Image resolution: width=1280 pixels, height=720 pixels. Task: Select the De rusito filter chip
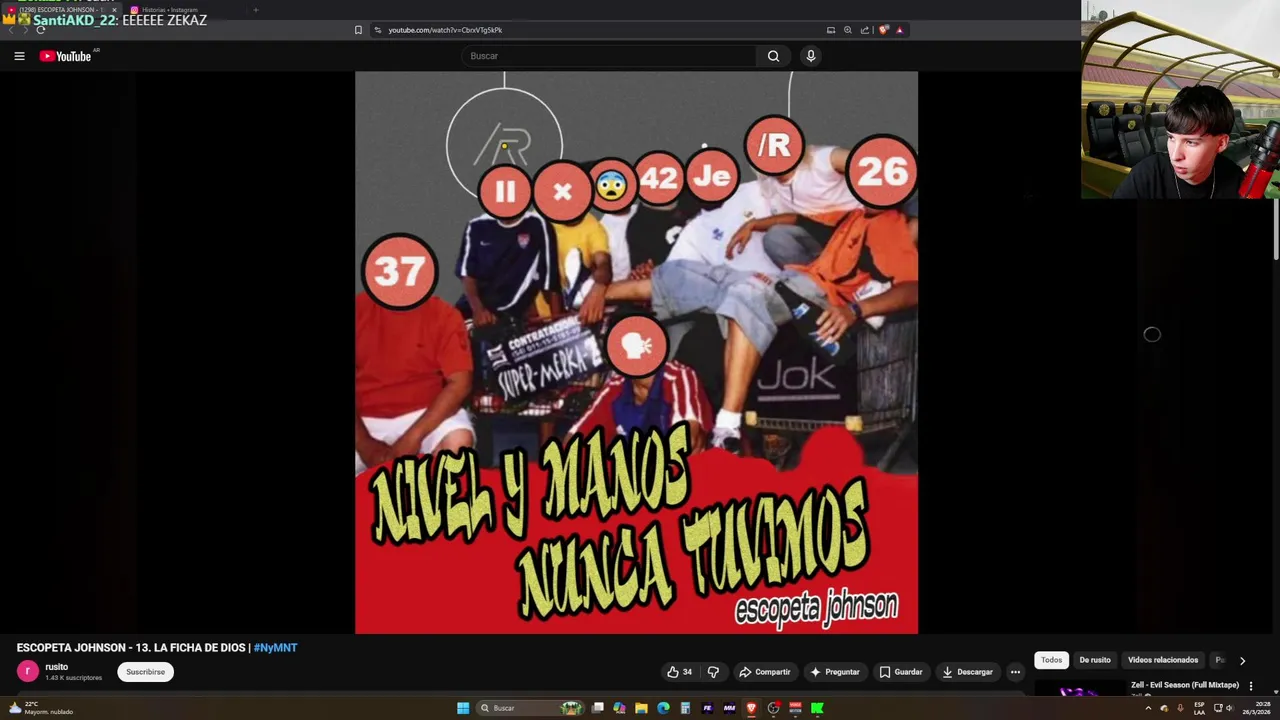pyautogui.click(x=1095, y=660)
